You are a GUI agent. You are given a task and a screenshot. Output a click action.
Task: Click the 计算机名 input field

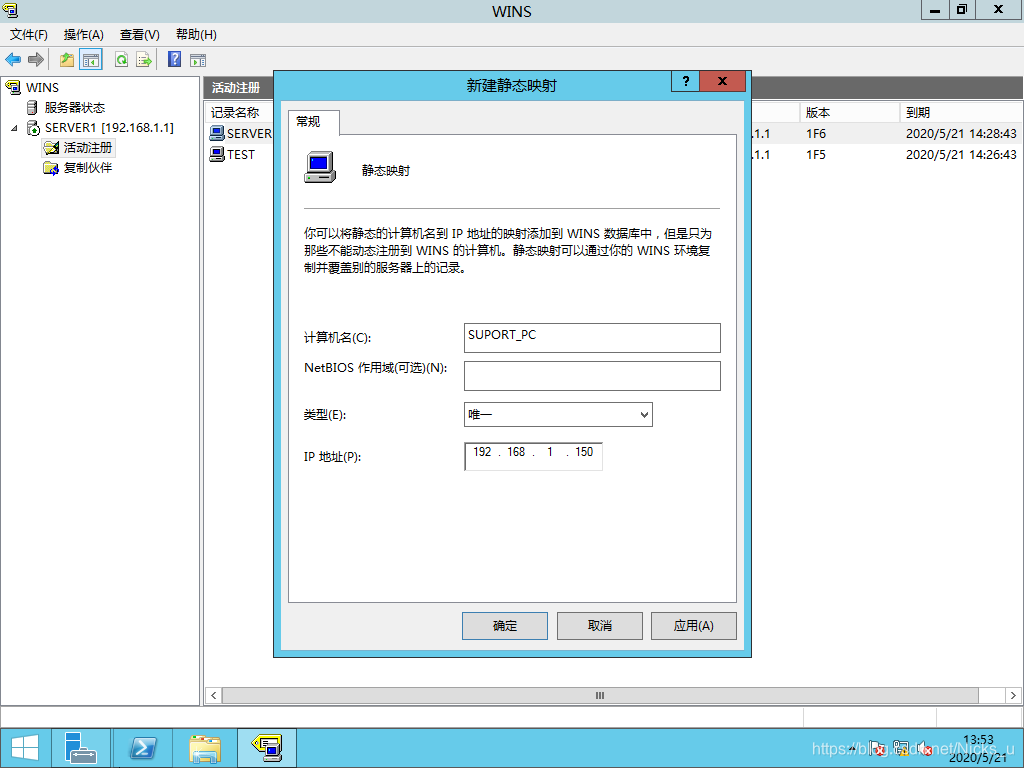click(x=592, y=338)
